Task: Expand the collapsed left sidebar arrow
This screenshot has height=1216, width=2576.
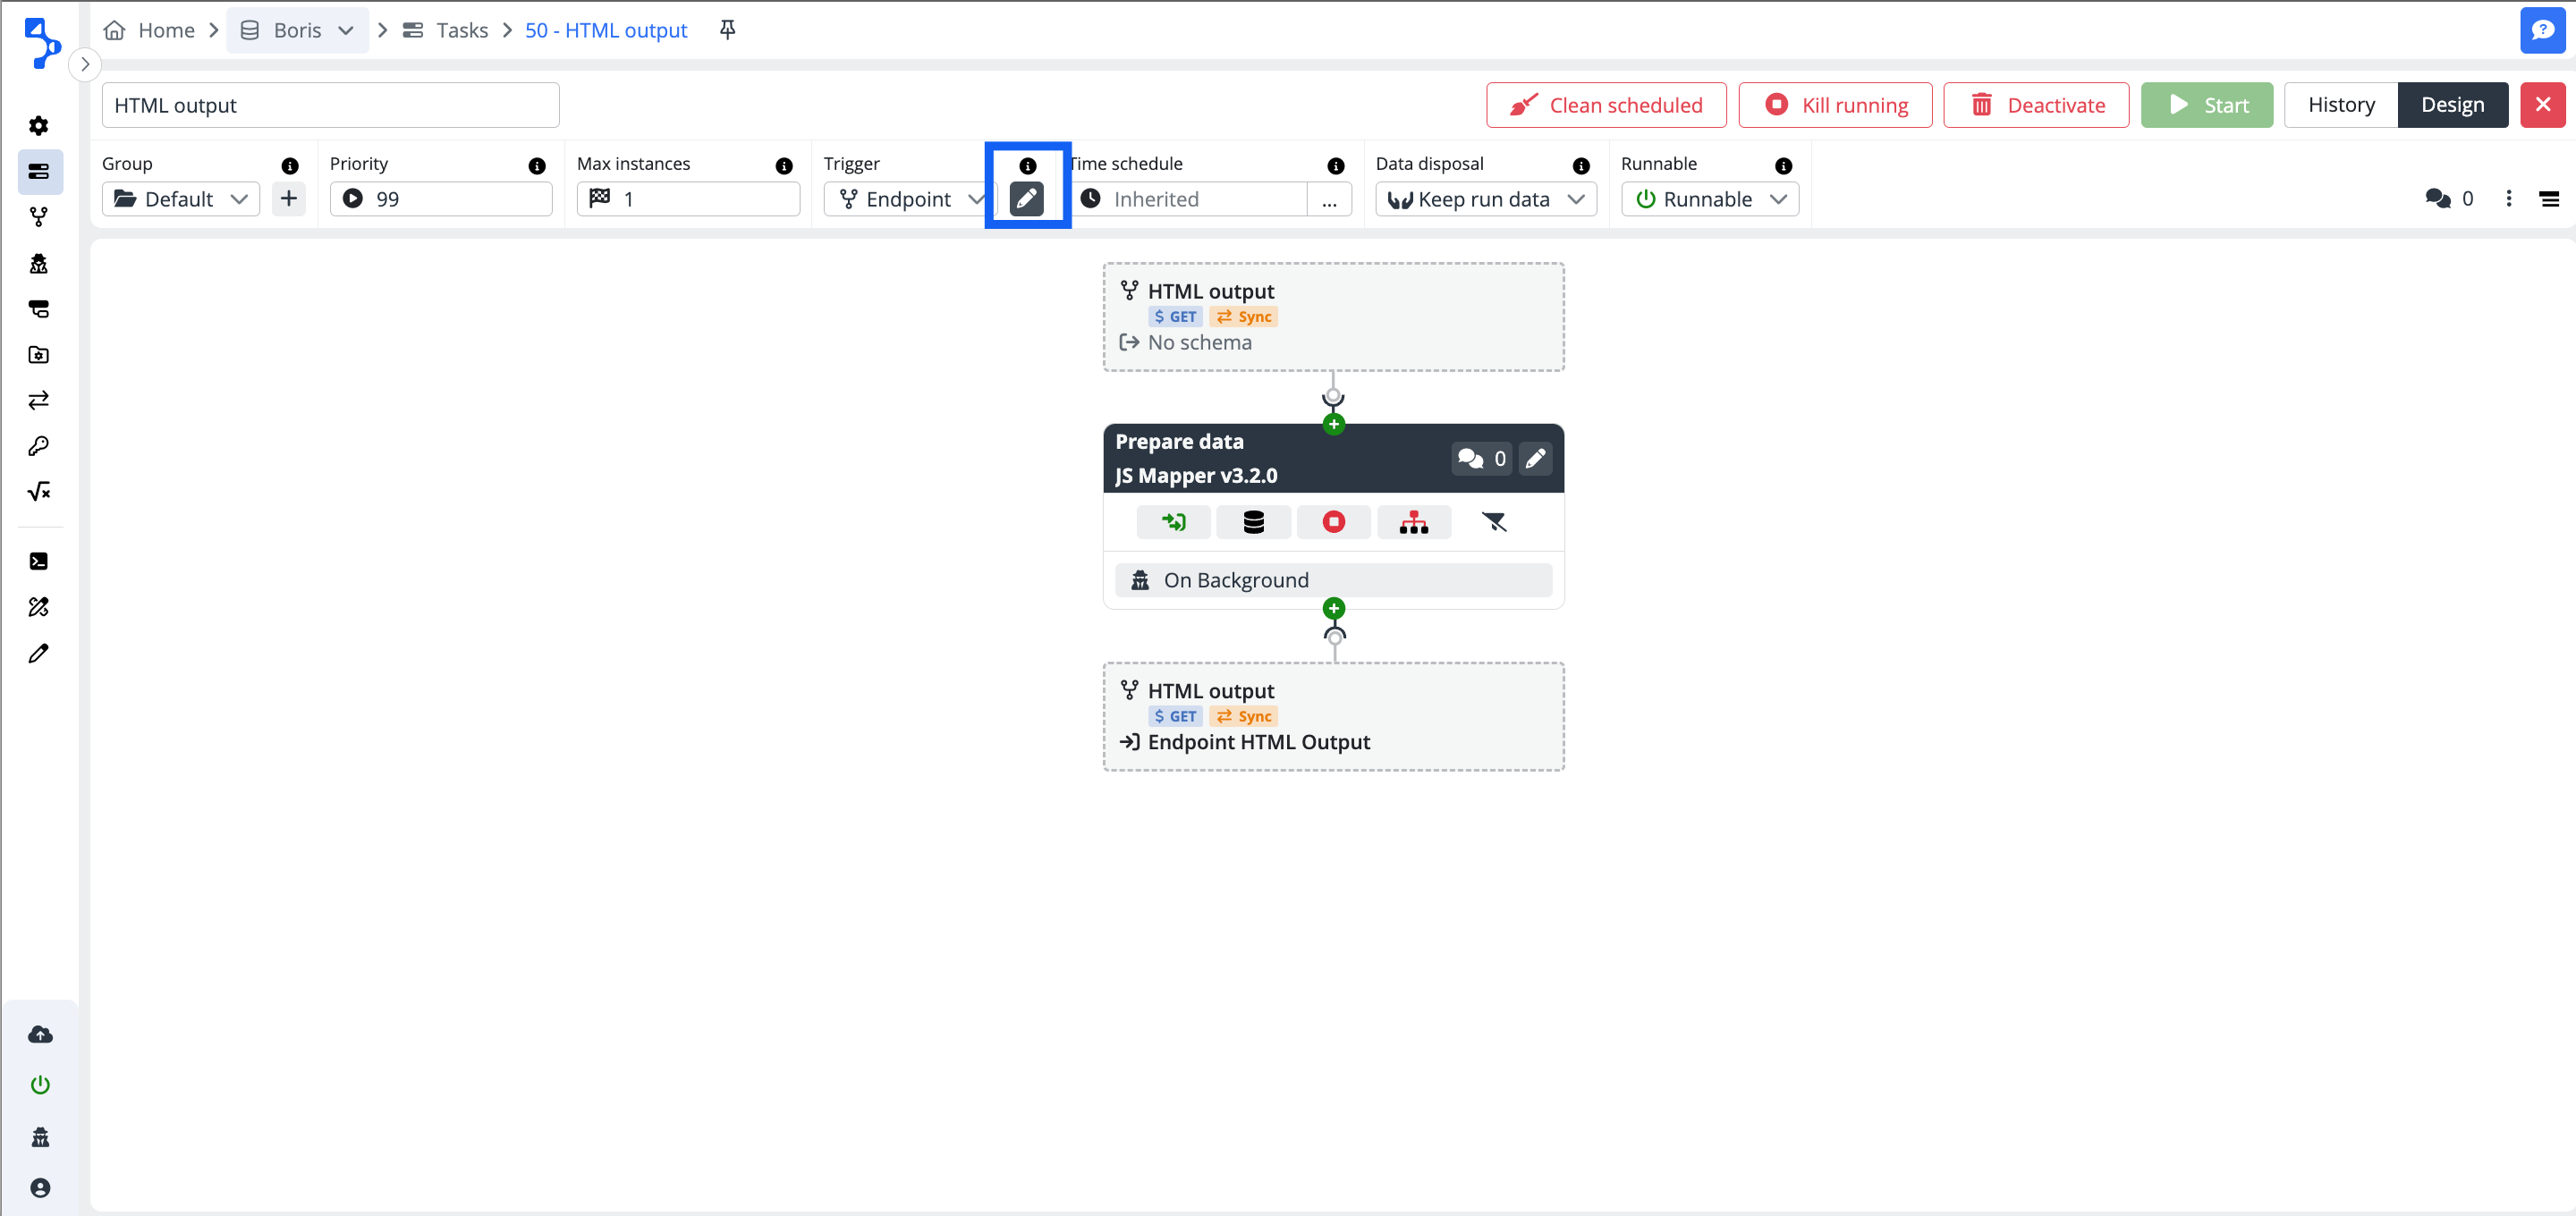Action: [x=85, y=64]
